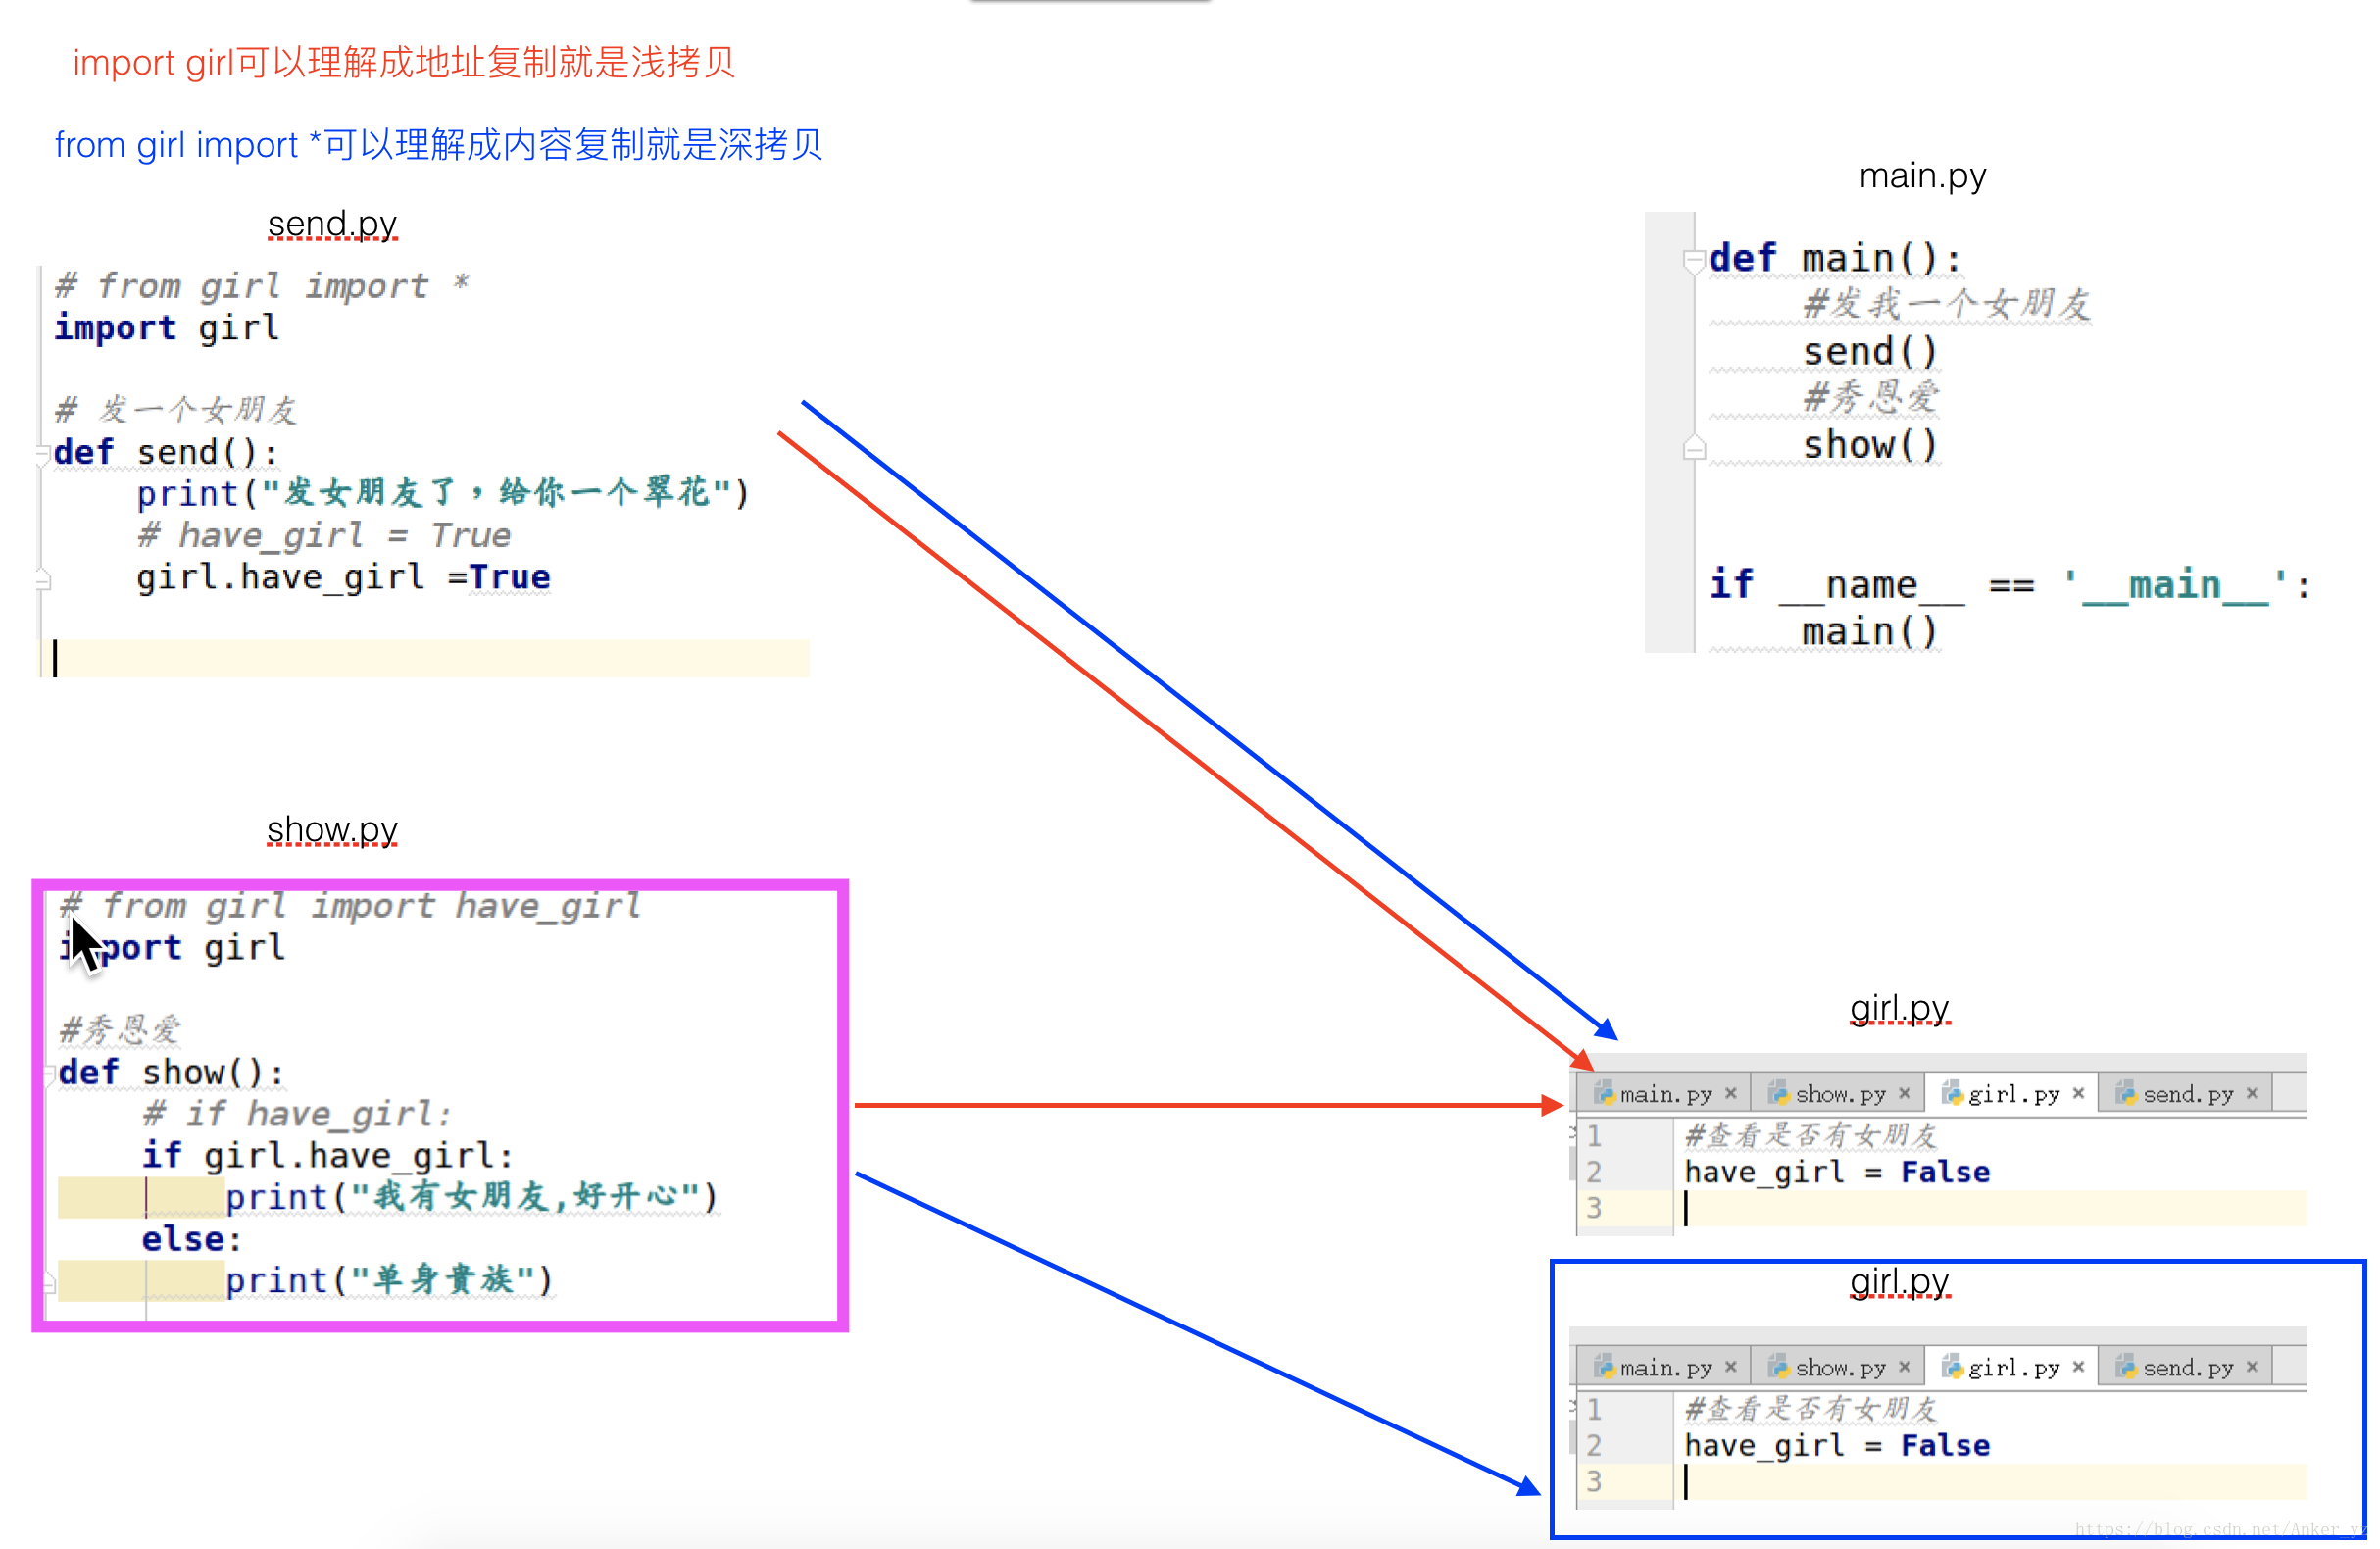Switch to show.py tab in upper girl.py editor
Screen dimensions: 2380x1549
[1840, 1094]
